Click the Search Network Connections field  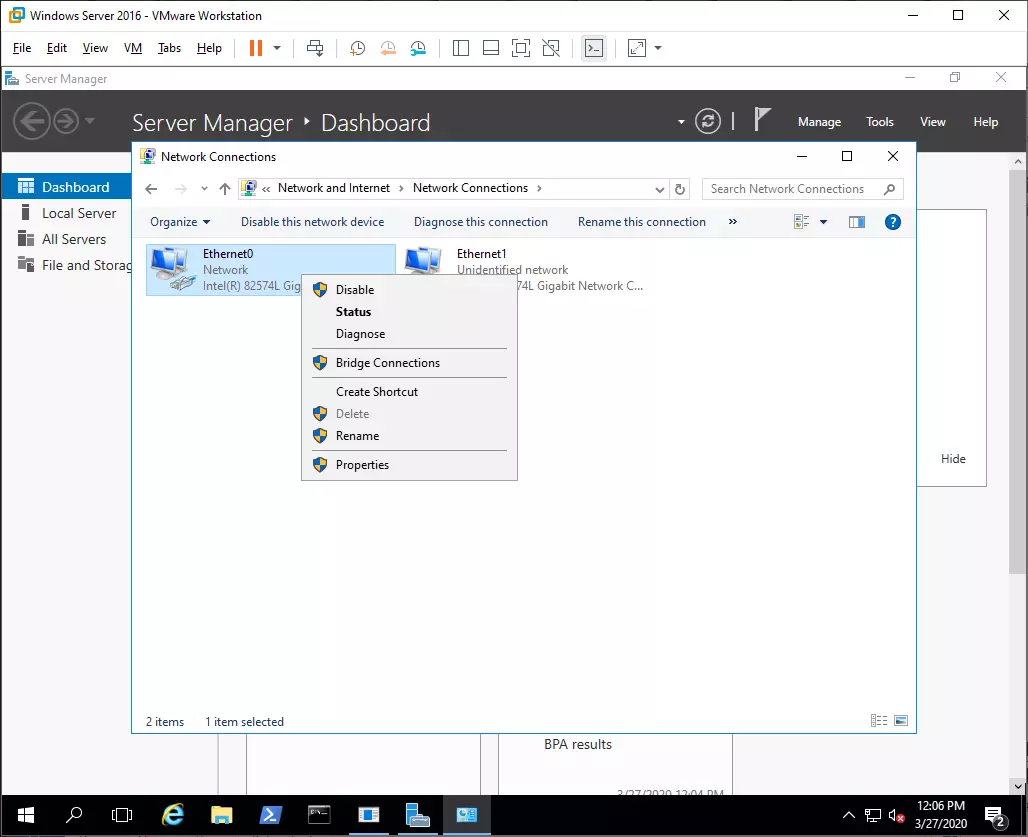click(802, 189)
